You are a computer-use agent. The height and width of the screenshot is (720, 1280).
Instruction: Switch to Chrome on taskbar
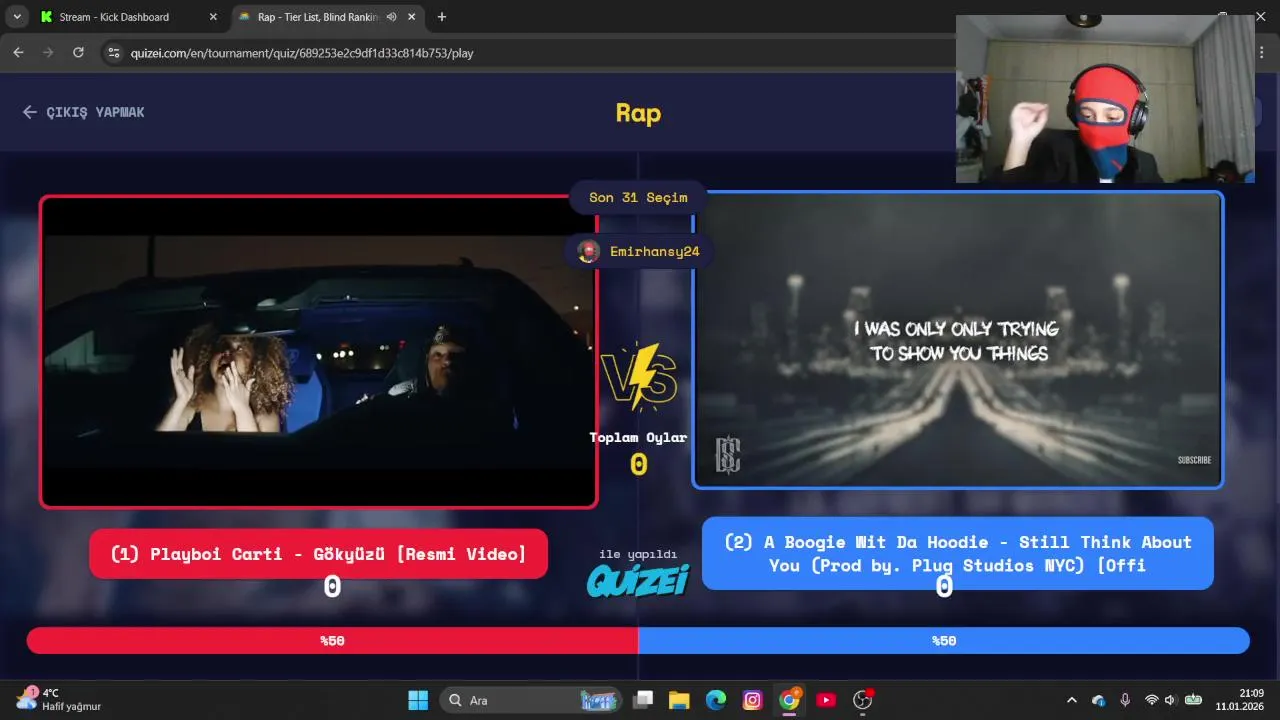pyautogui.click(x=790, y=700)
